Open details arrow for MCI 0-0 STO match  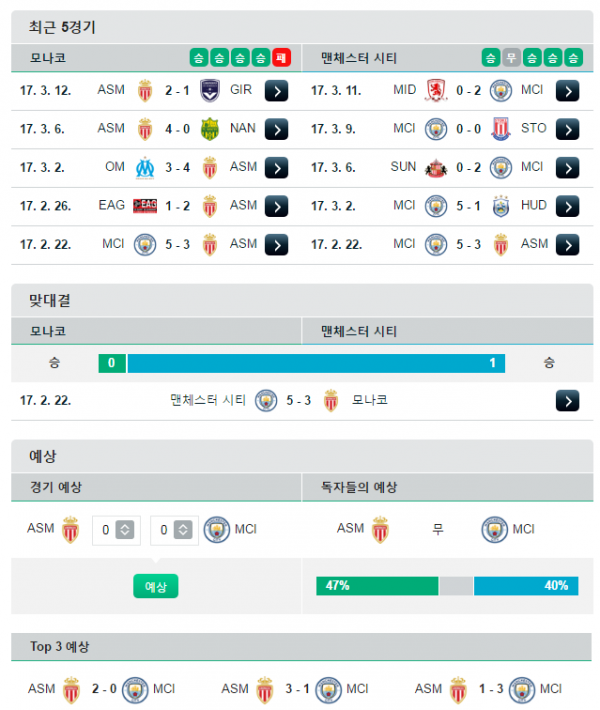click(x=567, y=130)
